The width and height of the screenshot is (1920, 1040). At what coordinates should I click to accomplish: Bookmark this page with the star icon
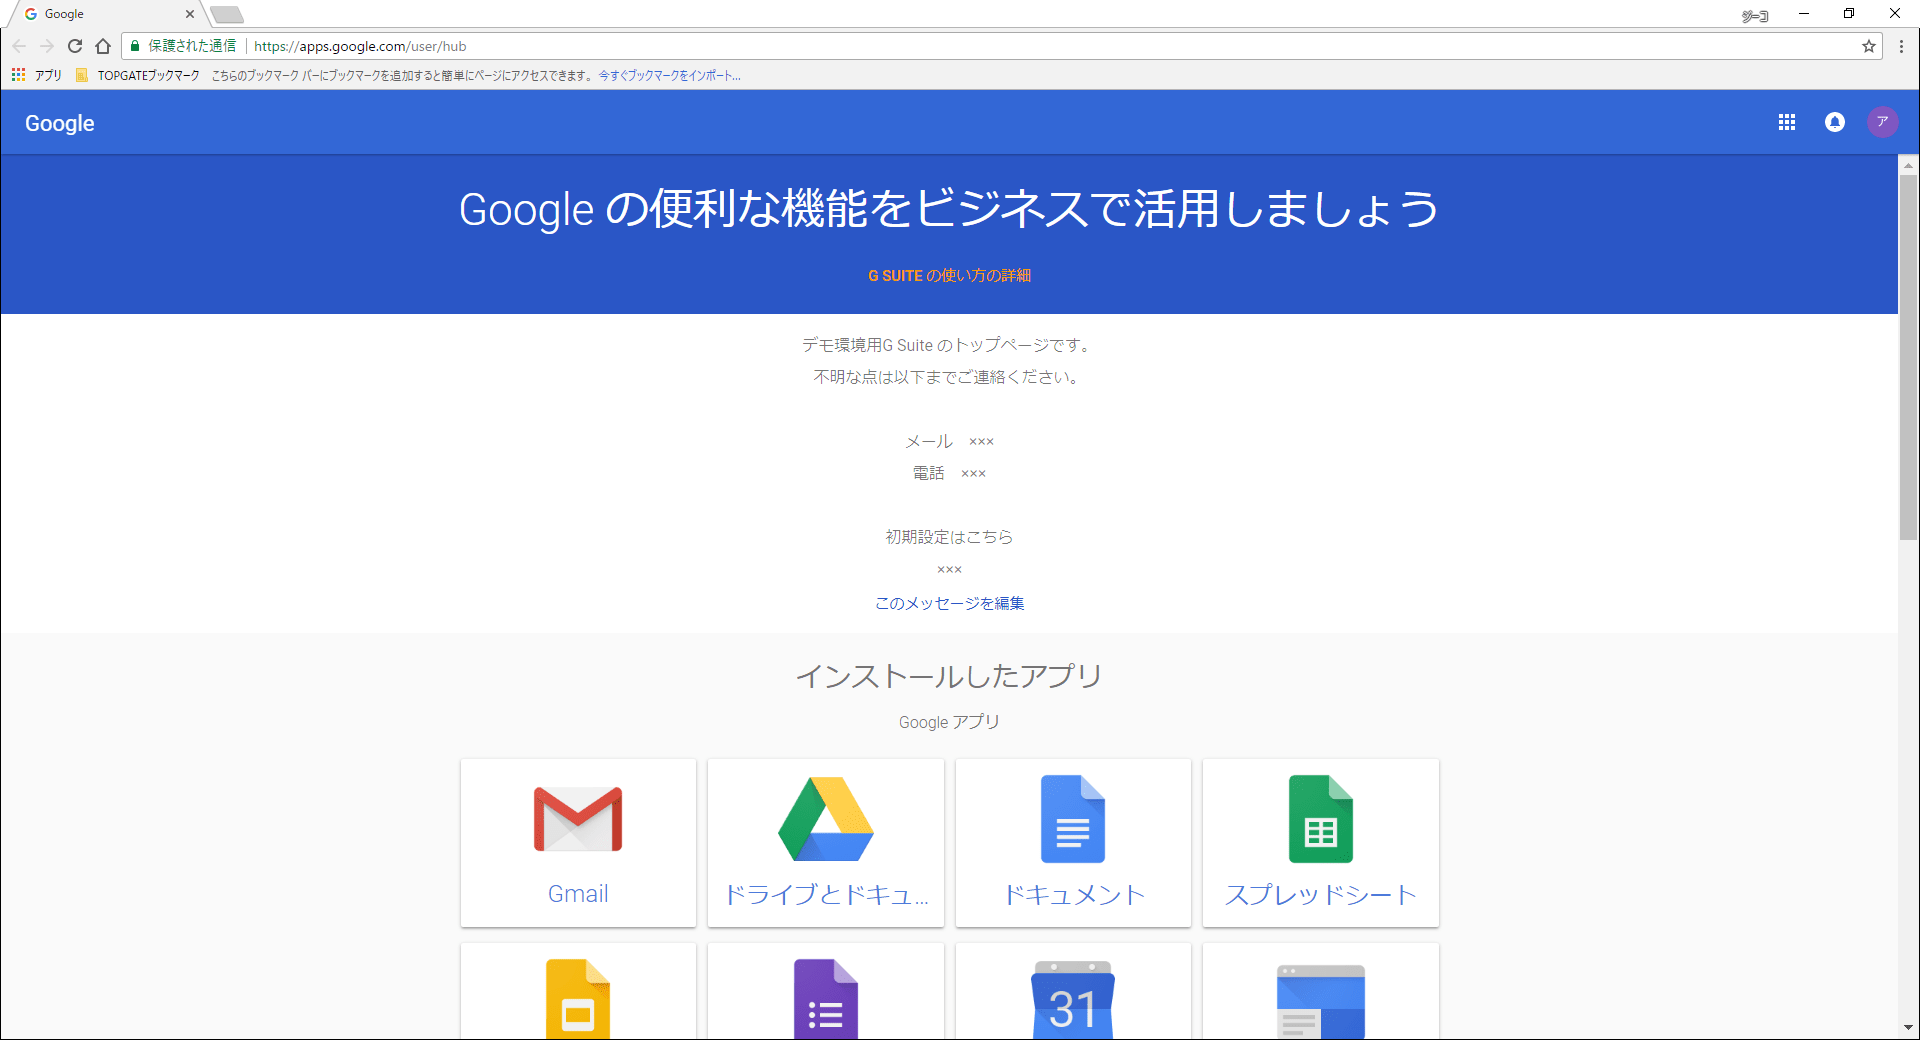coord(1869,46)
